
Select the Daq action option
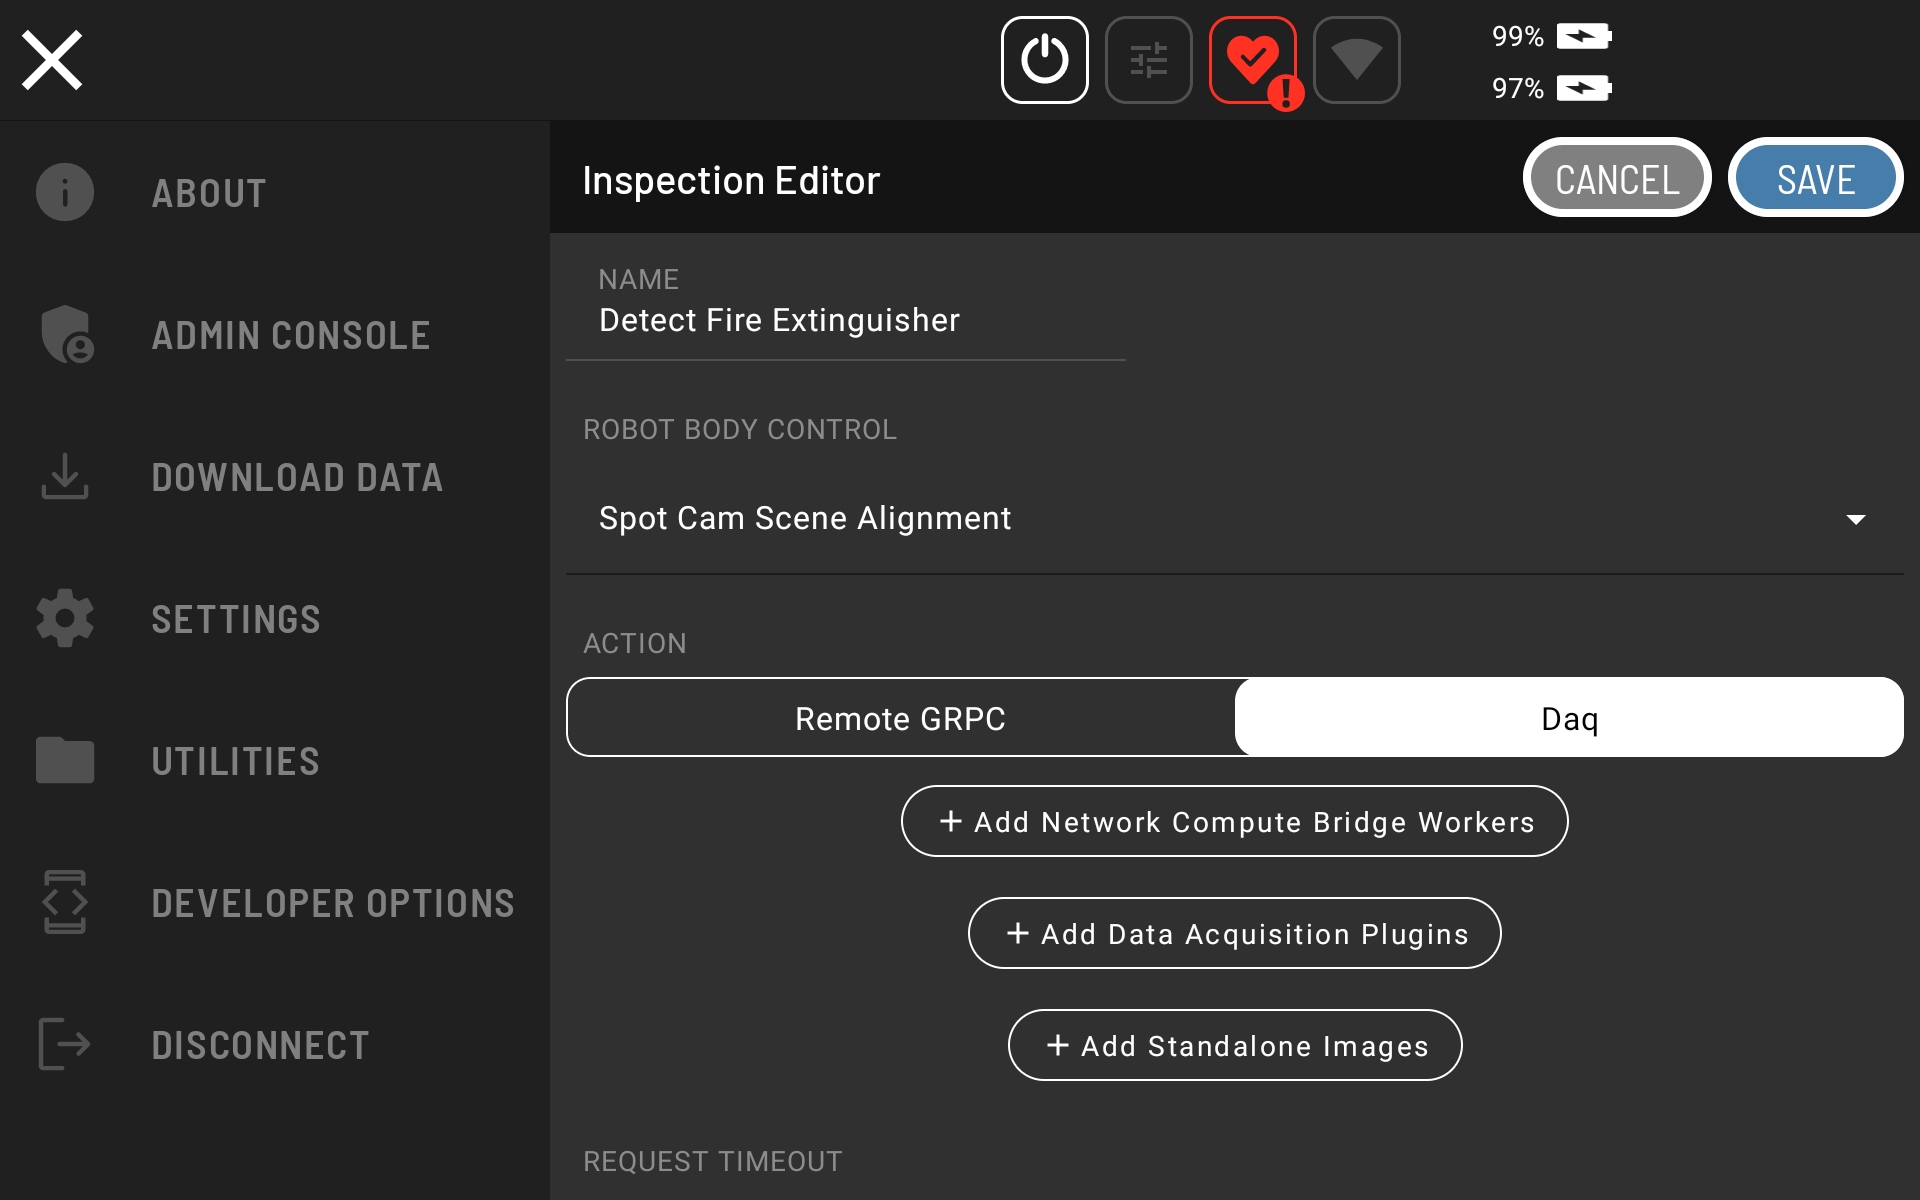pyautogui.click(x=1568, y=718)
